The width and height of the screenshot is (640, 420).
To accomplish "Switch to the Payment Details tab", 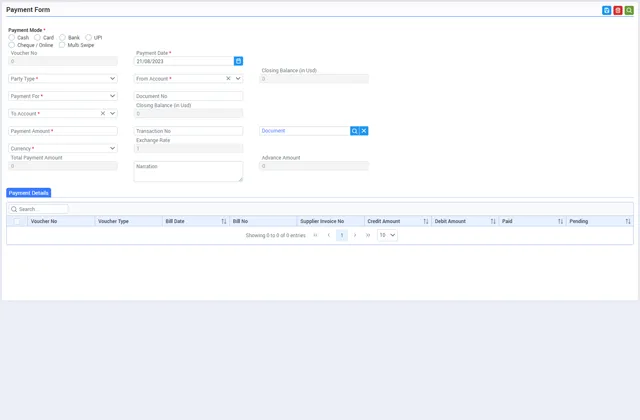I will tap(28, 192).
